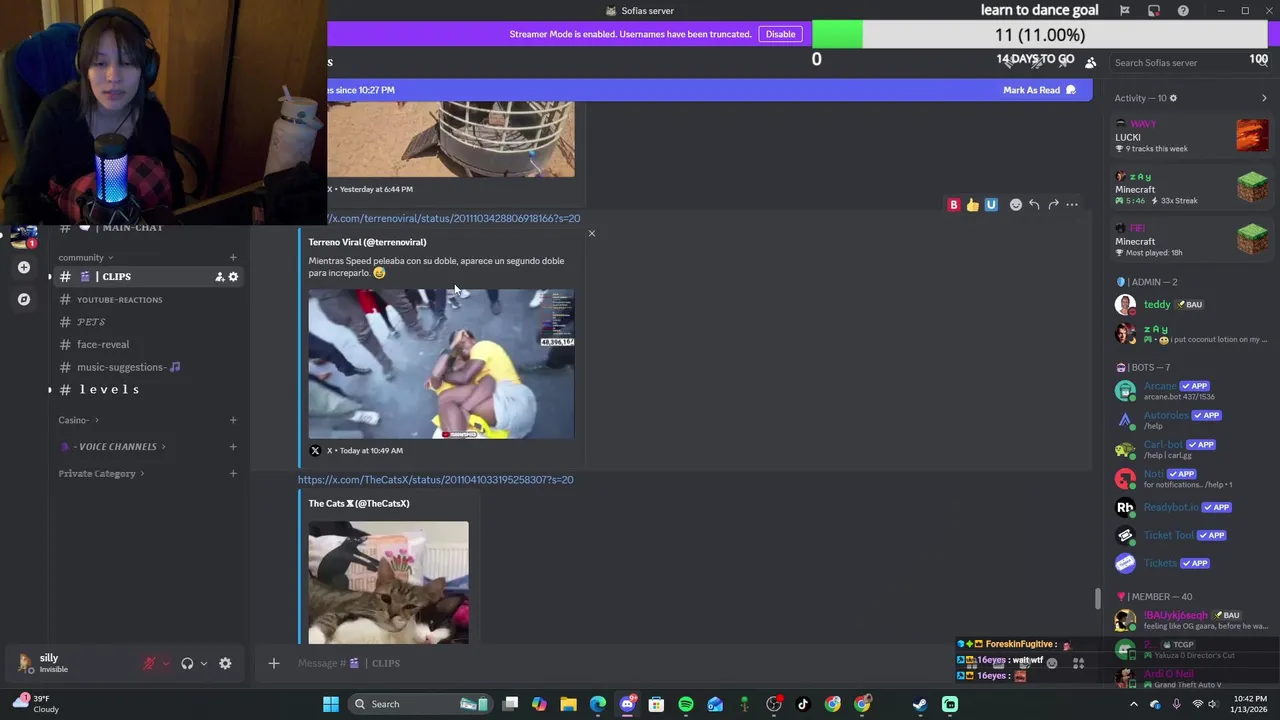The image size is (1280, 720).
Task: Open the face-reveal channel
Action: point(148,344)
